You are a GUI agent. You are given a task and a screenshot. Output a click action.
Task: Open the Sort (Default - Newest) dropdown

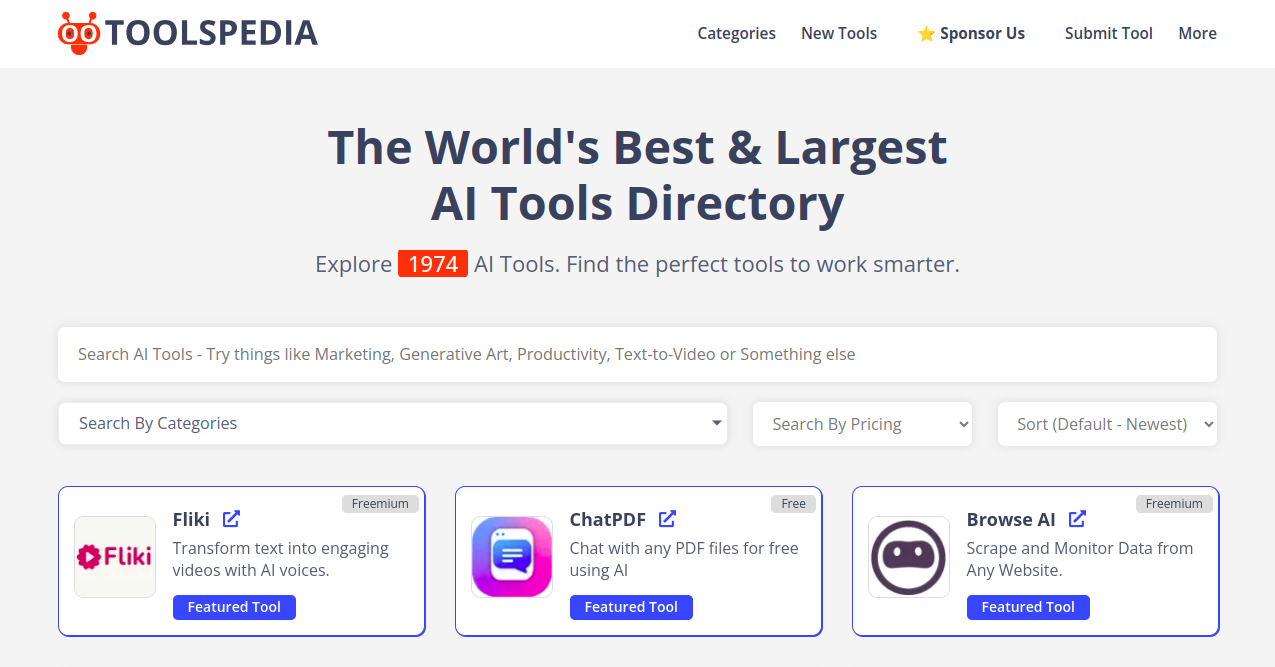[1107, 424]
